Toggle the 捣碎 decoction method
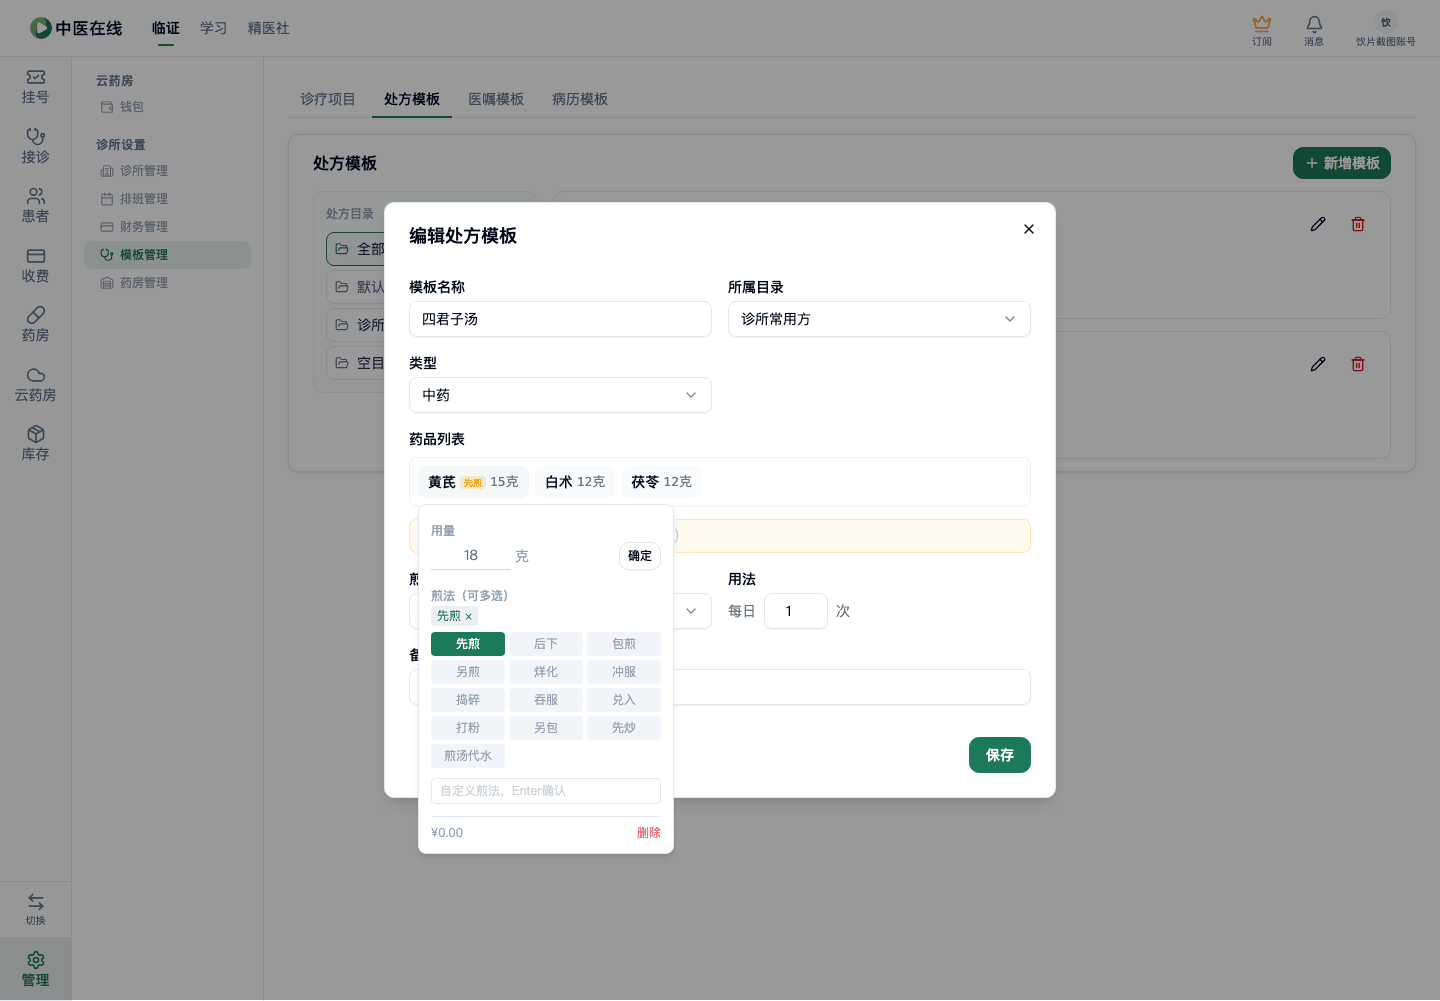 pyautogui.click(x=468, y=700)
